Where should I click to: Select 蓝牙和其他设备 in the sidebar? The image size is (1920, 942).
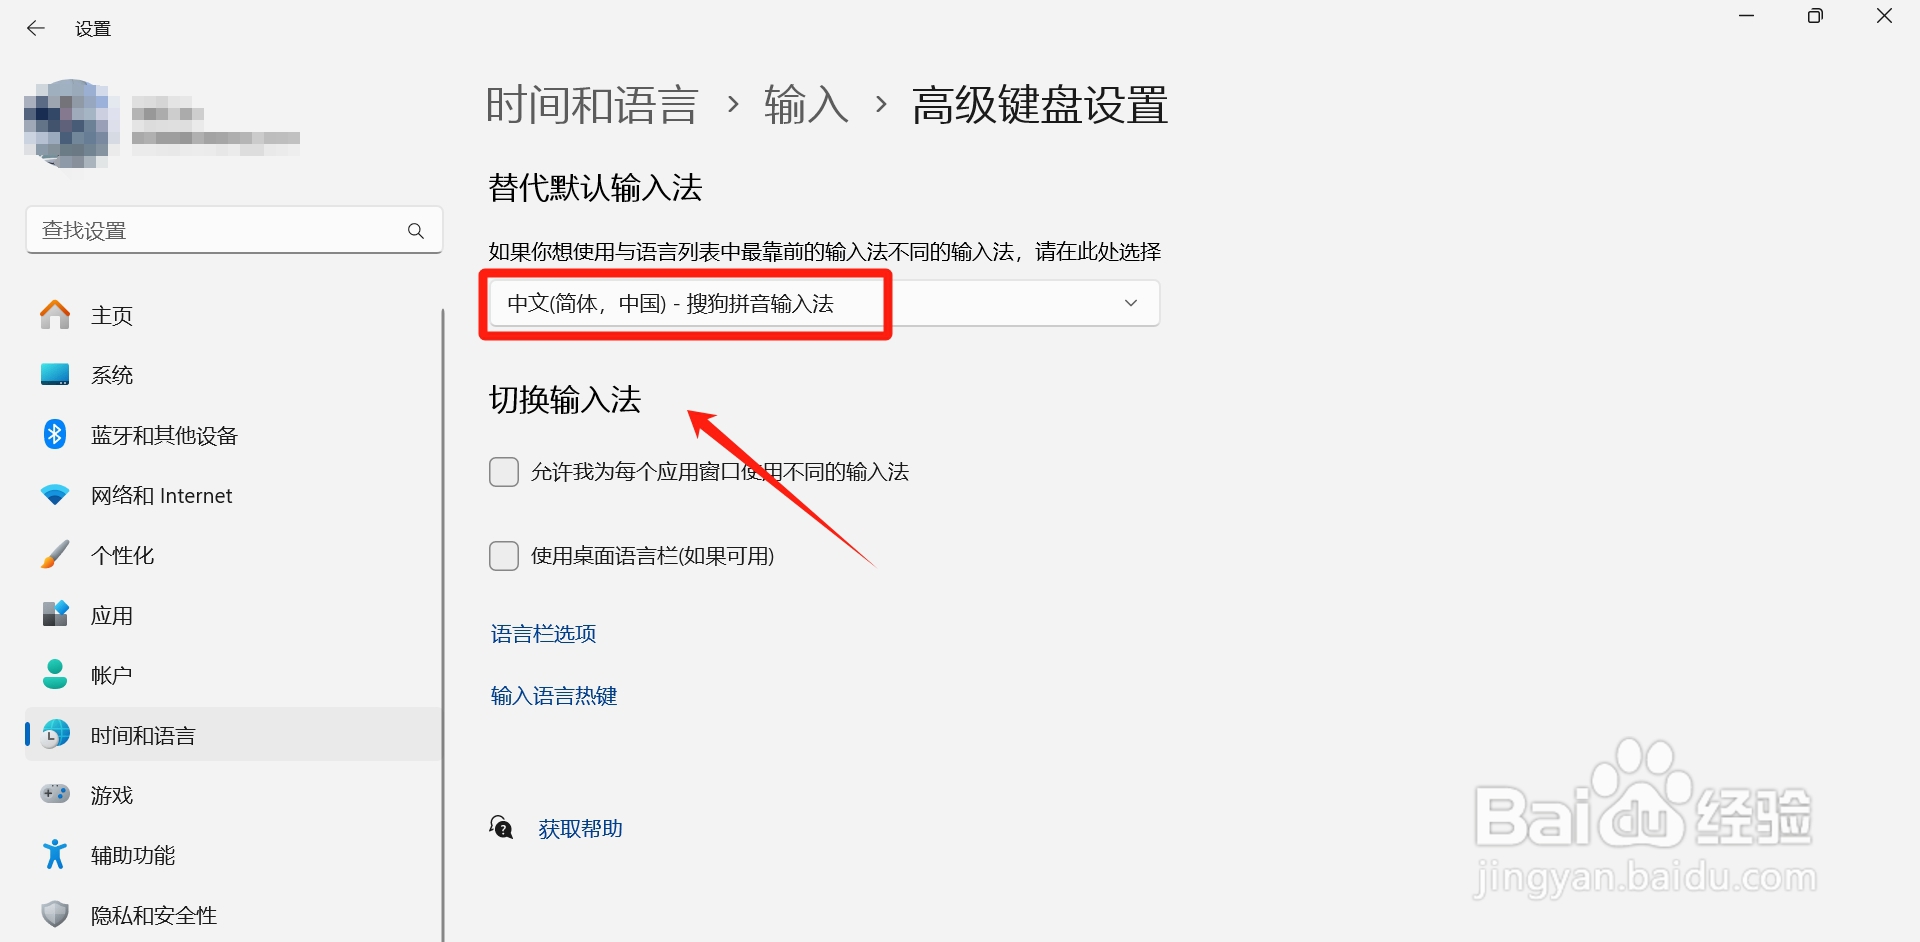point(164,434)
